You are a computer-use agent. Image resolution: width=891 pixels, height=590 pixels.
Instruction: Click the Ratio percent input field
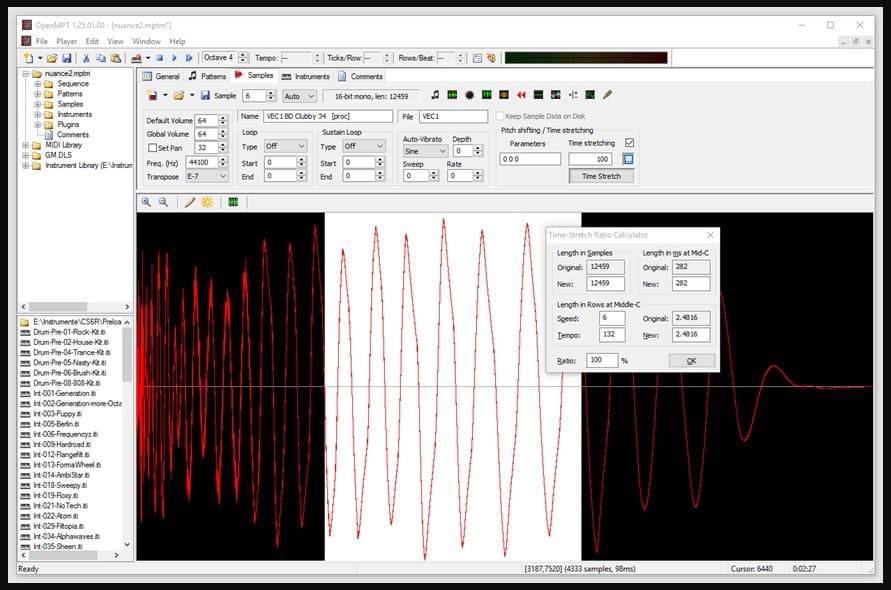click(x=602, y=360)
